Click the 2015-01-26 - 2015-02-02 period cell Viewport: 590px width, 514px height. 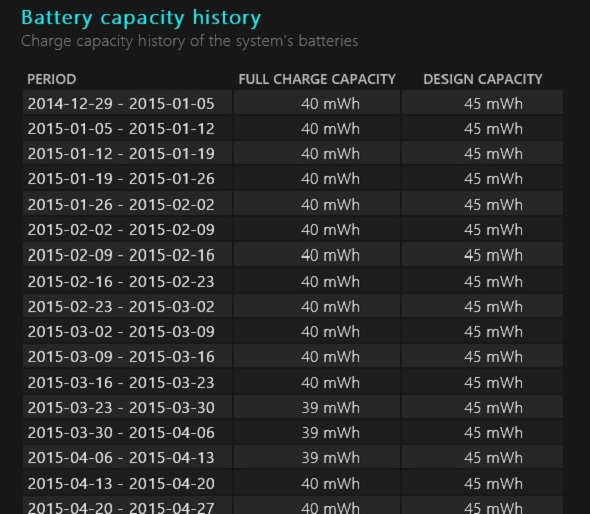pyautogui.click(x=121, y=205)
